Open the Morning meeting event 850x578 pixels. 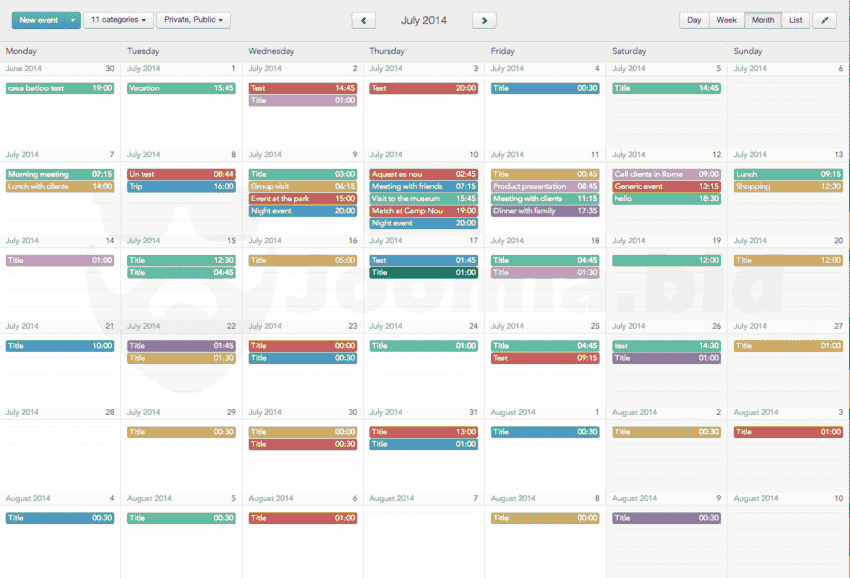[x=59, y=174]
